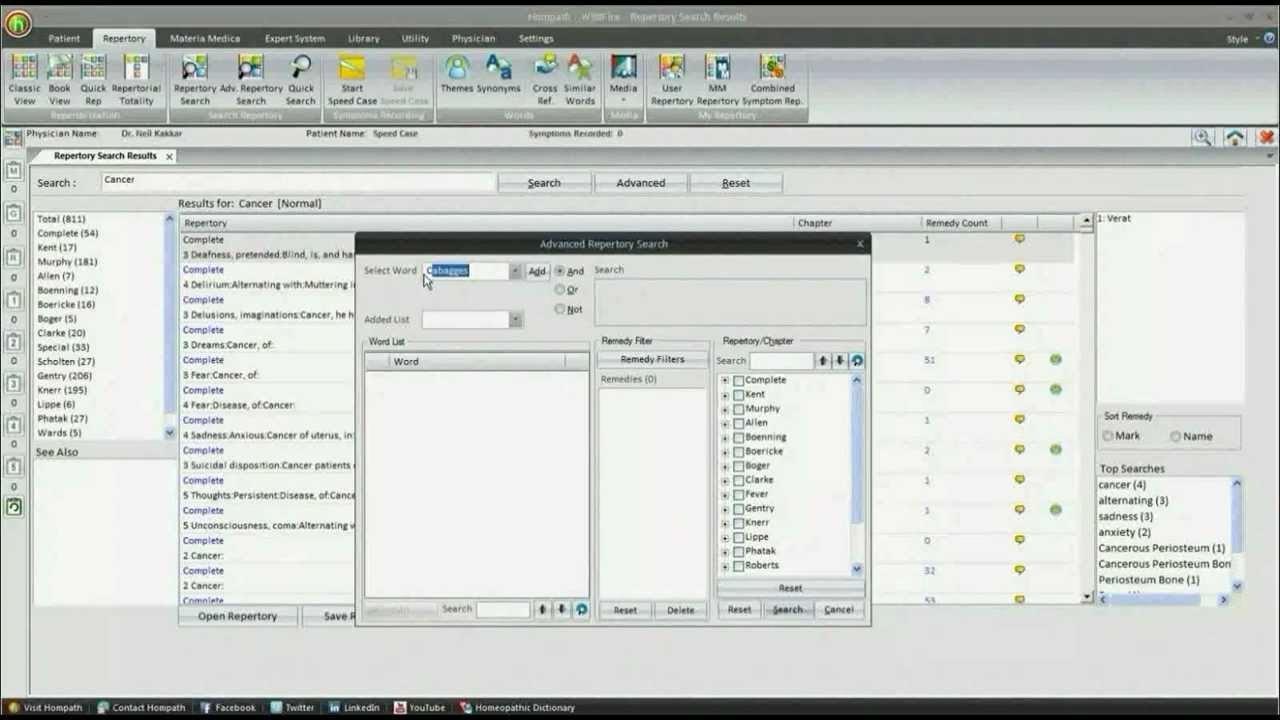This screenshot has height=720, width=1280.
Task: Click the Advanced button beside Search
Action: (640, 183)
